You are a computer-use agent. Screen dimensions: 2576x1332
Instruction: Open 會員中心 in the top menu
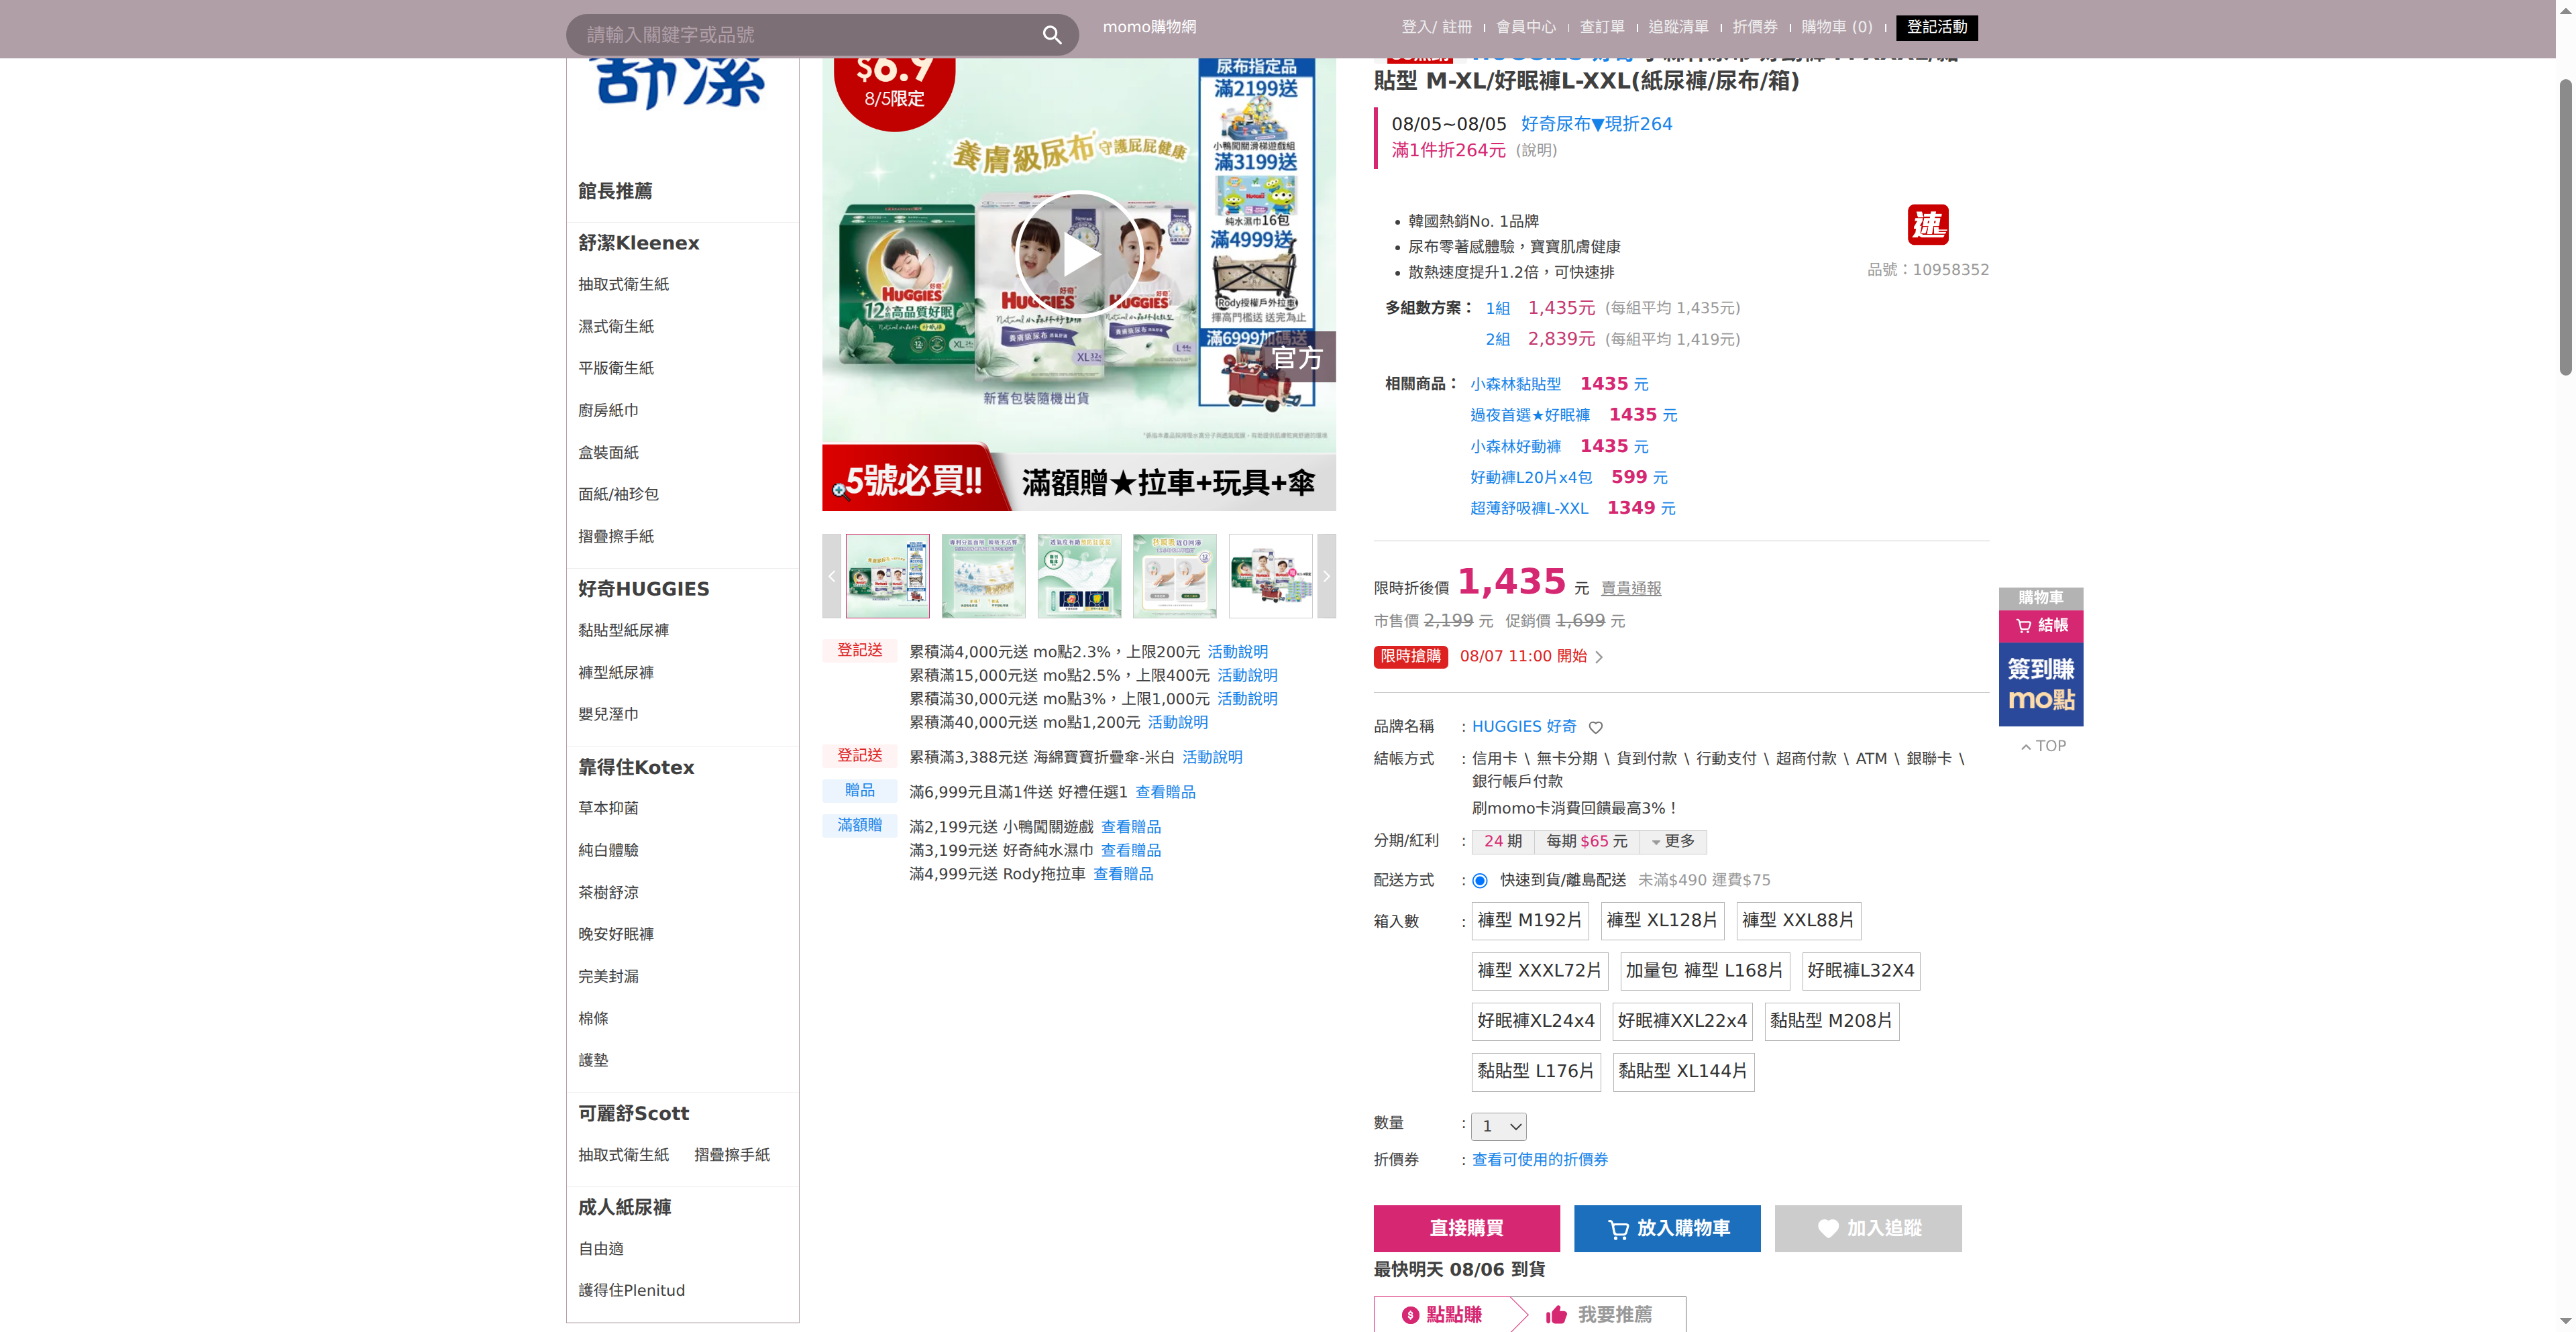(x=1526, y=27)
